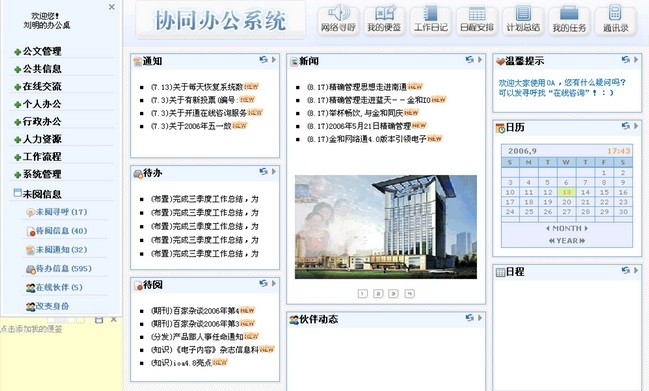Open 通讯录 toolbar icon

click(x=615, y=20)
